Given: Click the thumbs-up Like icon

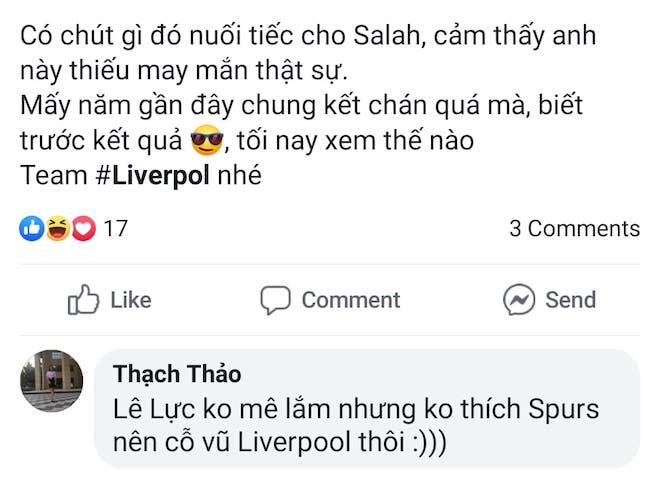Looking at the screenshot, I should click(84, 300).
